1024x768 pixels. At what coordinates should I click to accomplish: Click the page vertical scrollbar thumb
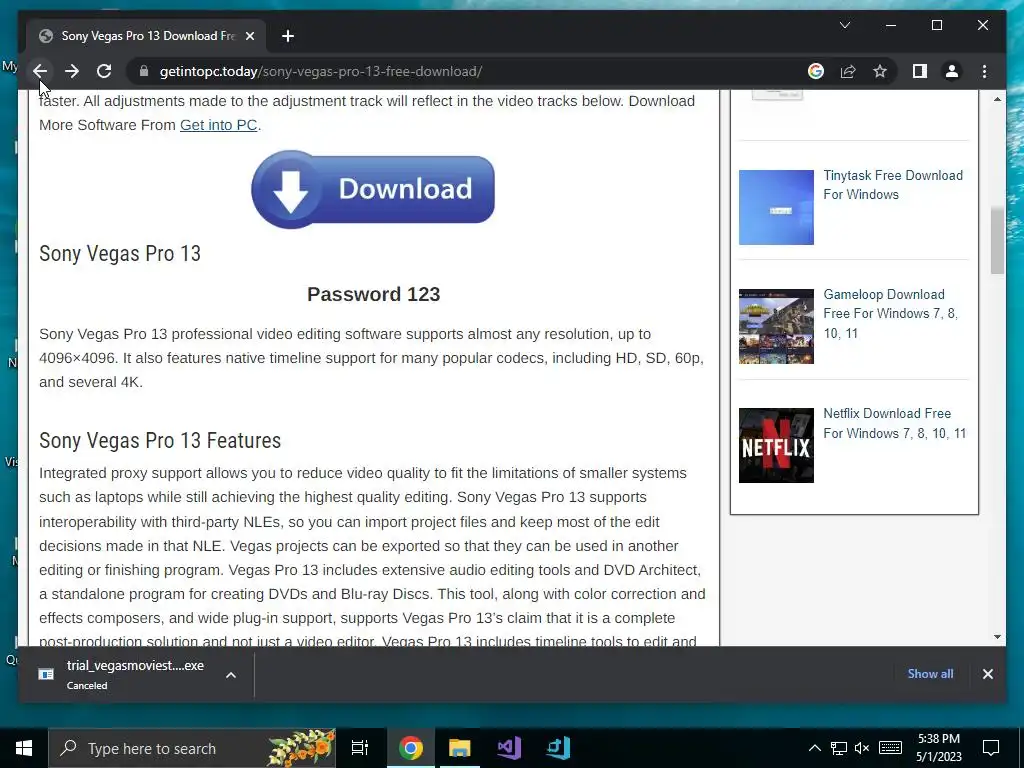pyautogui.click(x=997, y=240)
